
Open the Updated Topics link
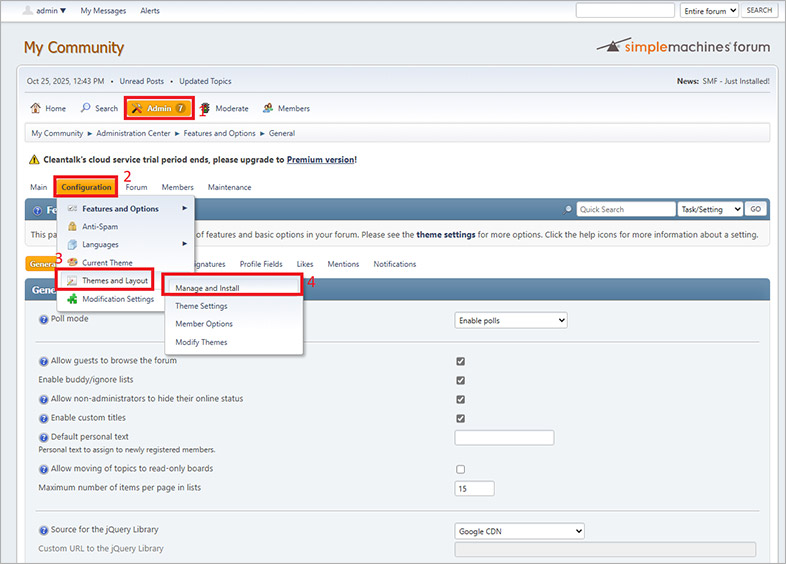point(205,81)
